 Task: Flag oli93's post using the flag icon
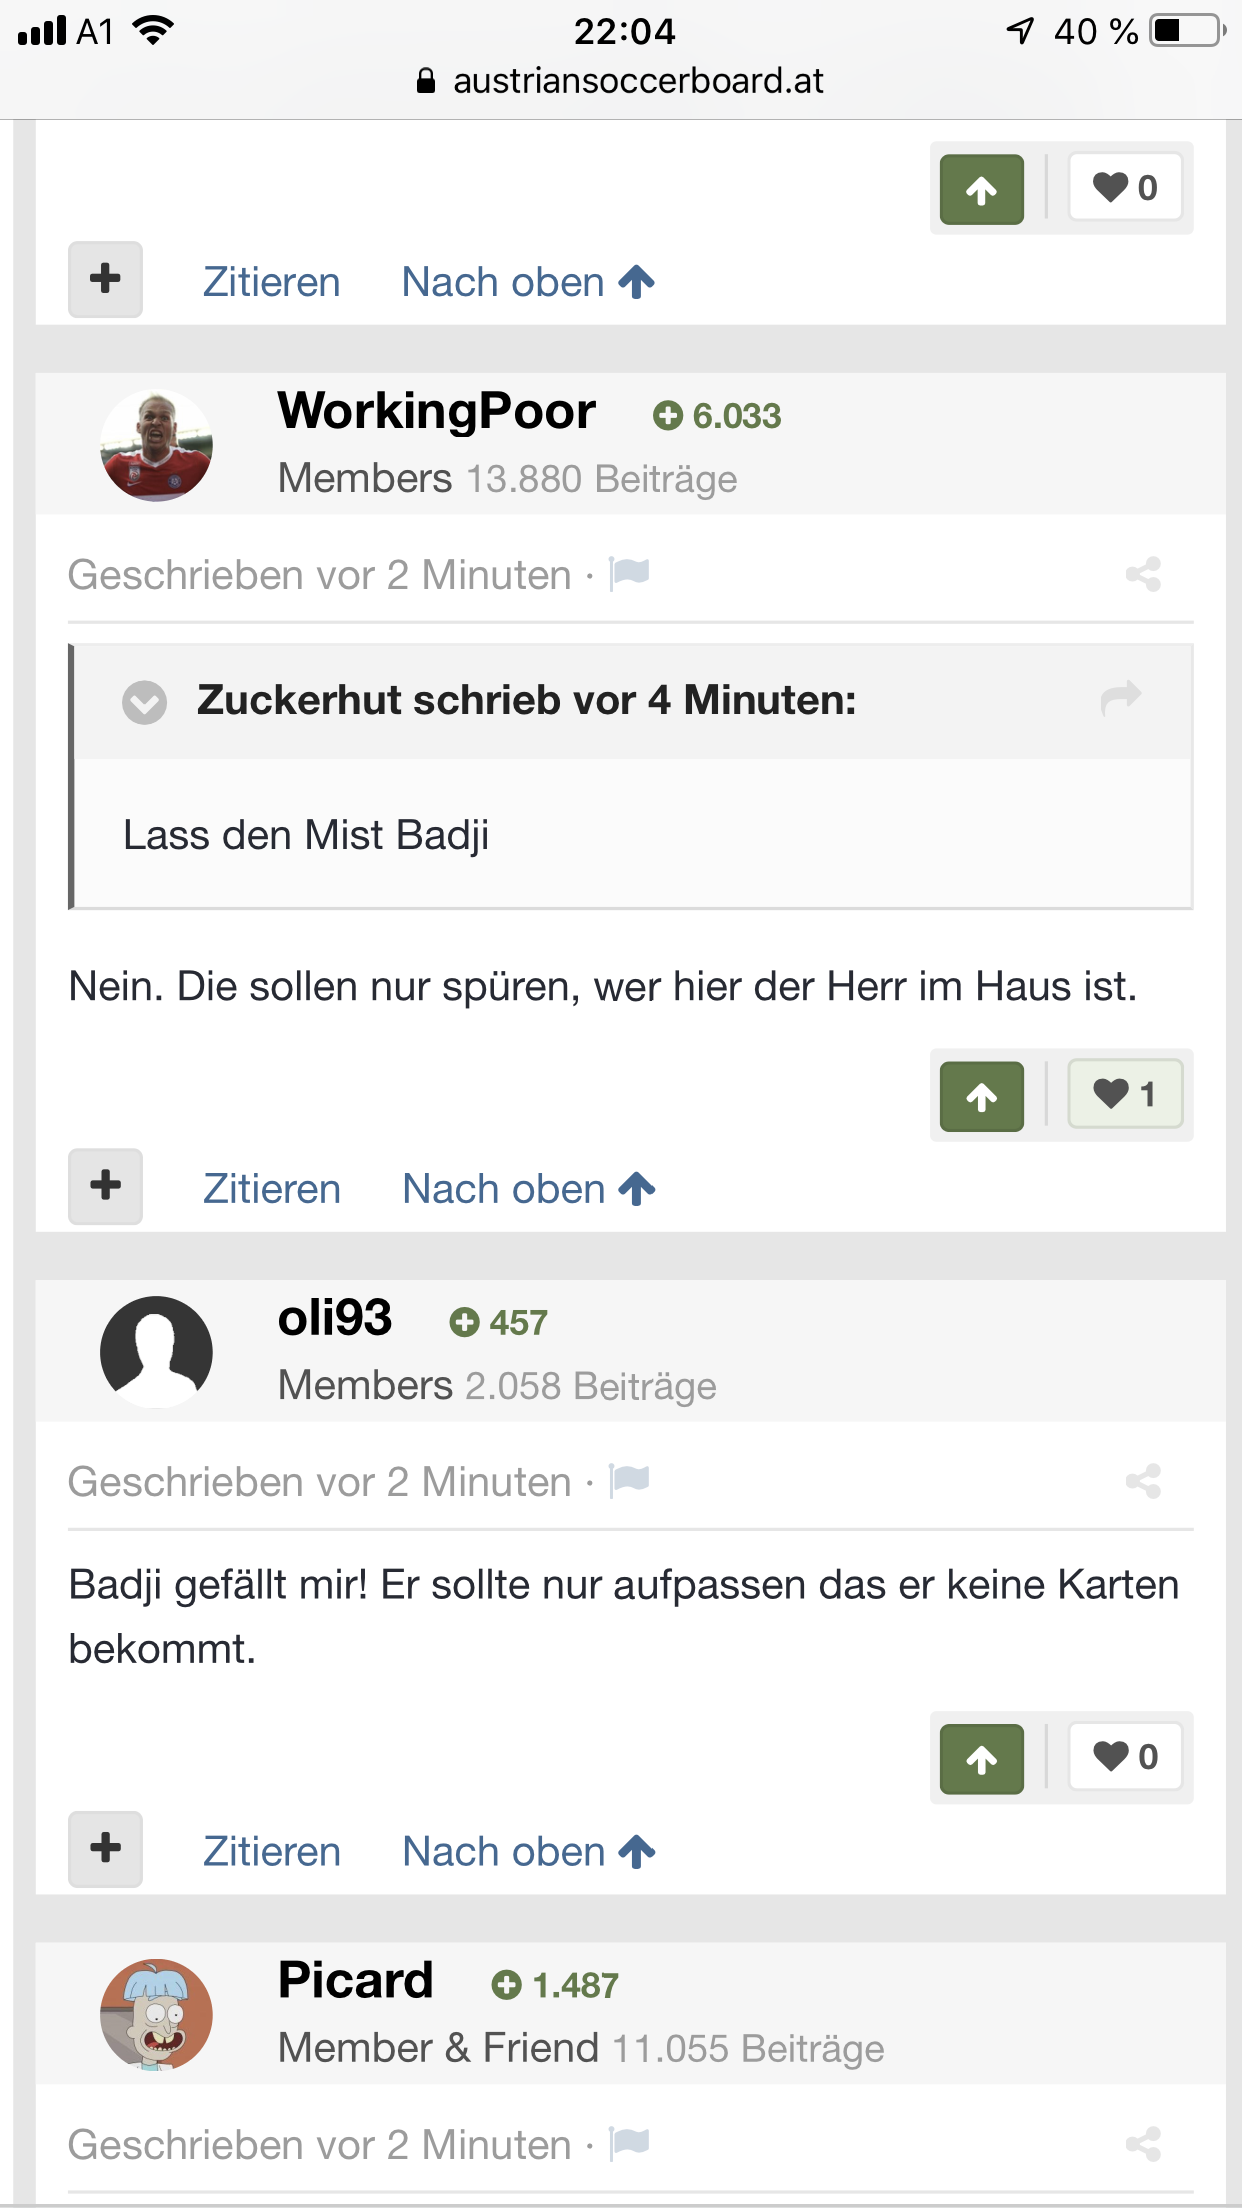click(630, 1480)
